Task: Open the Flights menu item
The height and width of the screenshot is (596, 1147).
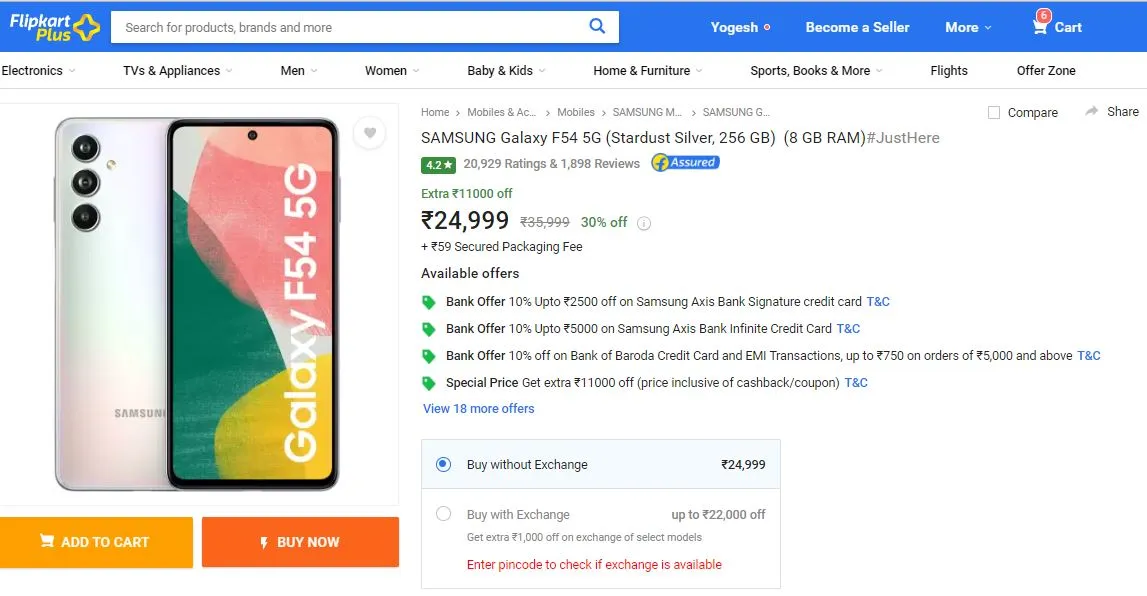Action: click(x=949, y=71)
